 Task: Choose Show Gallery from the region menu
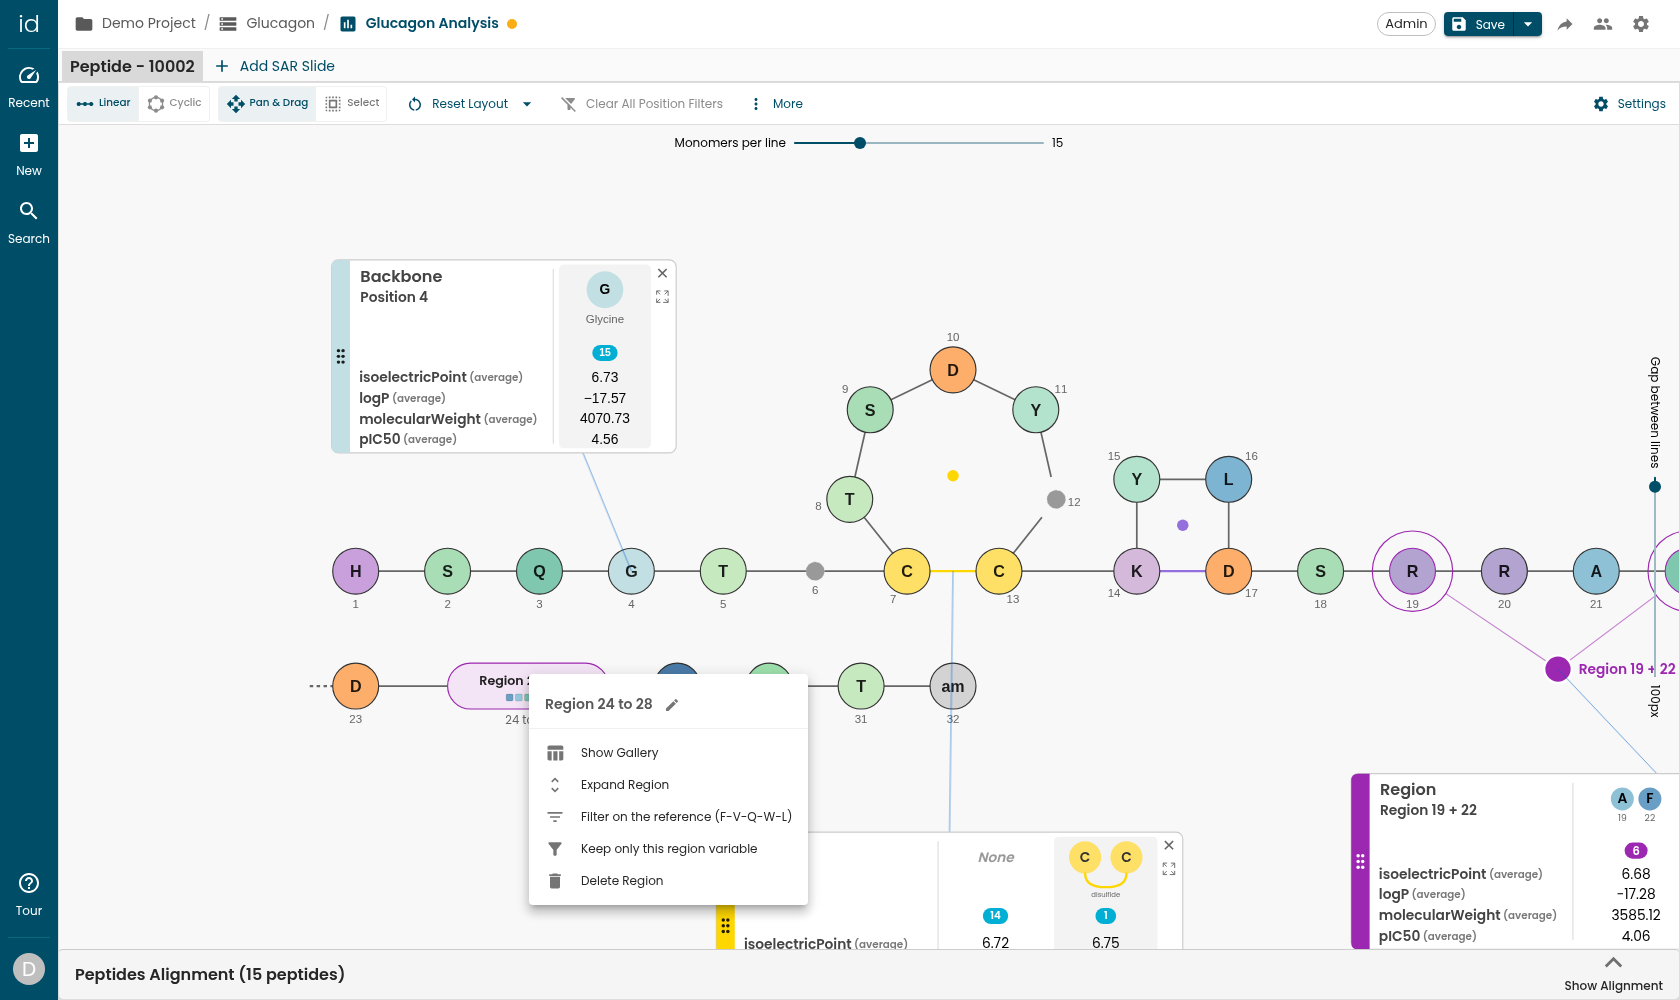668,753
